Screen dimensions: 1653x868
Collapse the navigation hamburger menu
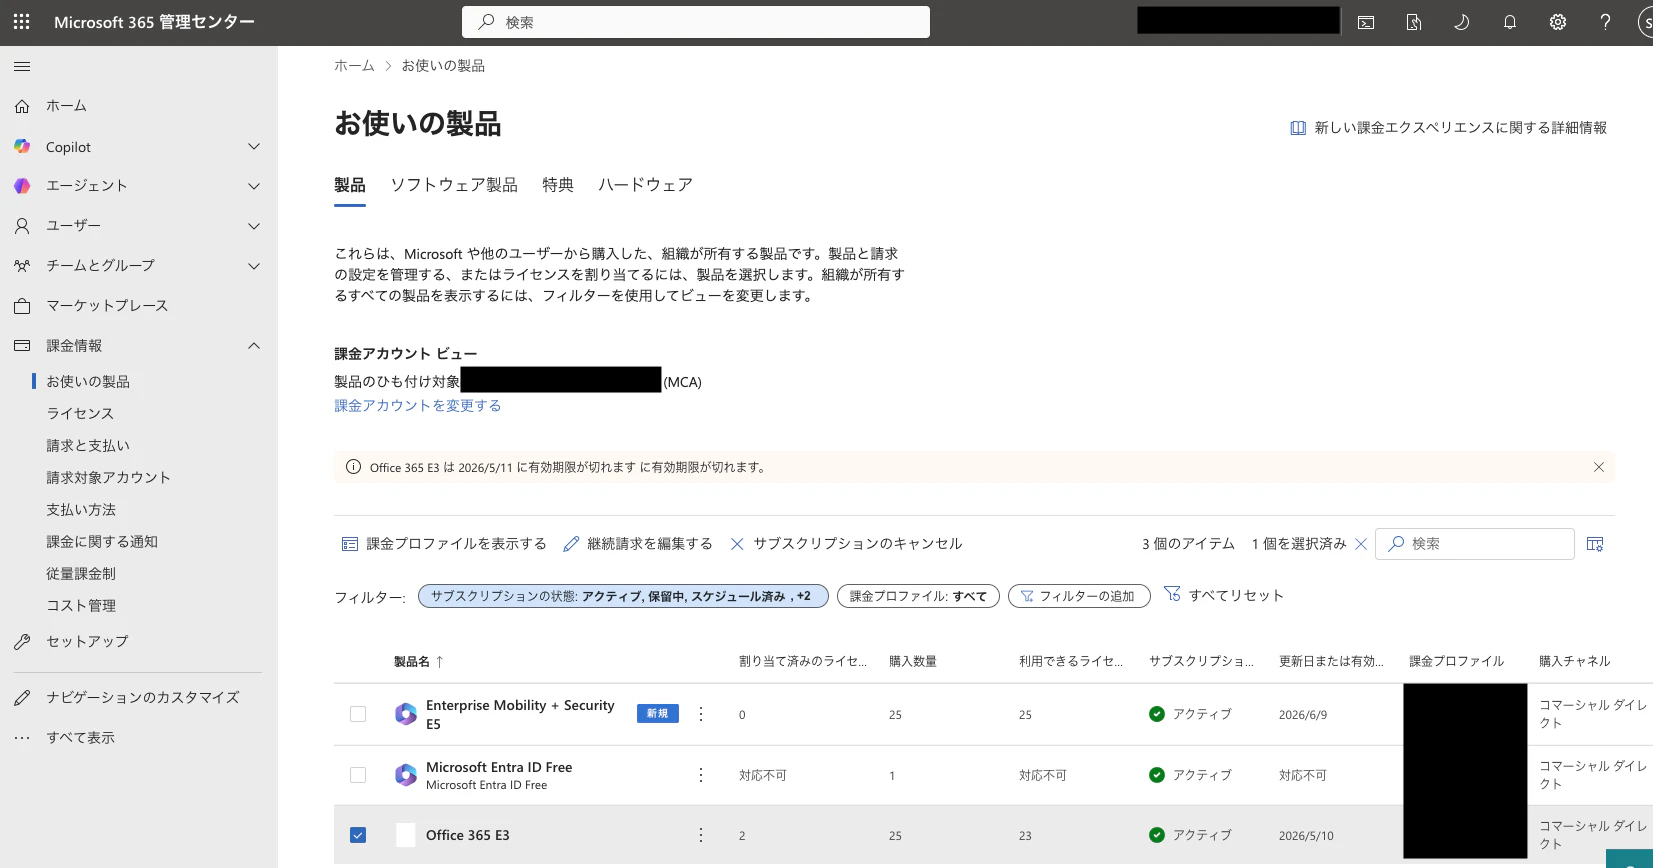(22, 67)
